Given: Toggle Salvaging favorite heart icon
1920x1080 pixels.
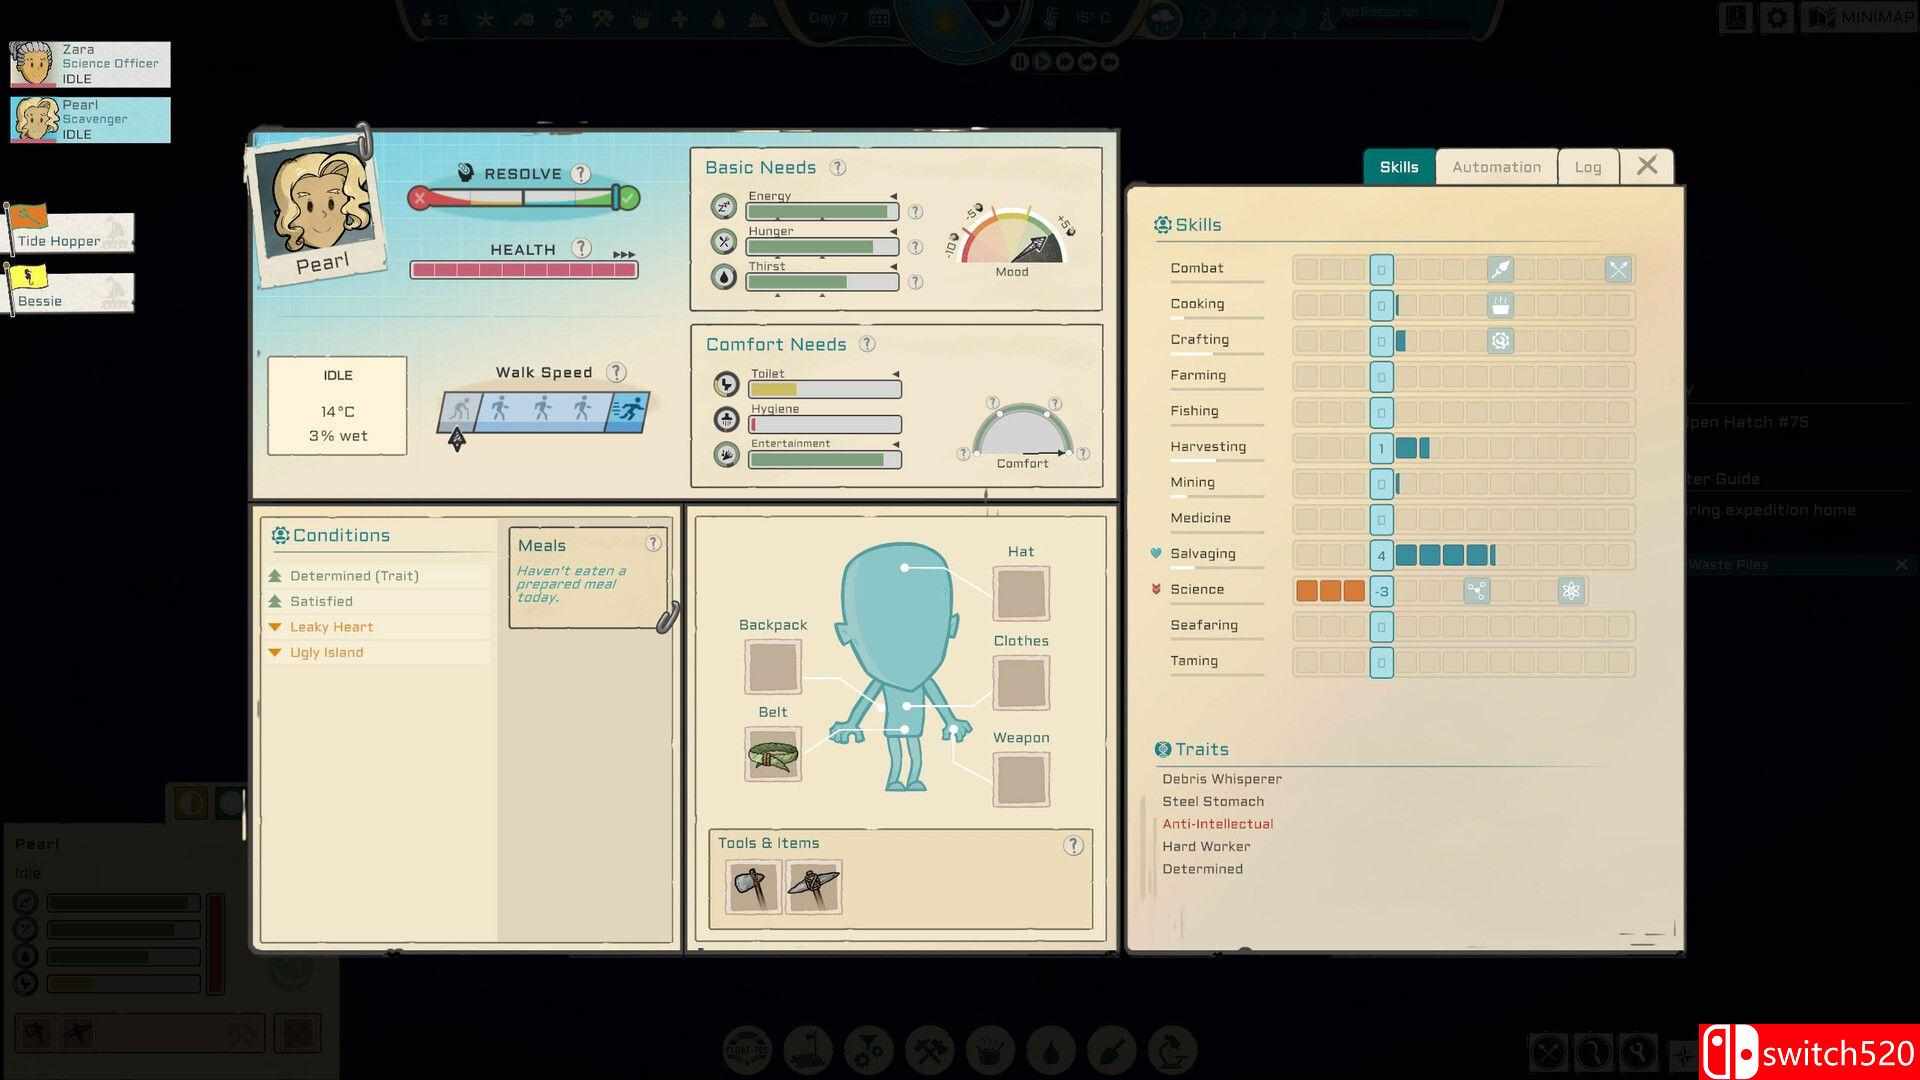Looking at the screenshot, I should coord(1156,554).
